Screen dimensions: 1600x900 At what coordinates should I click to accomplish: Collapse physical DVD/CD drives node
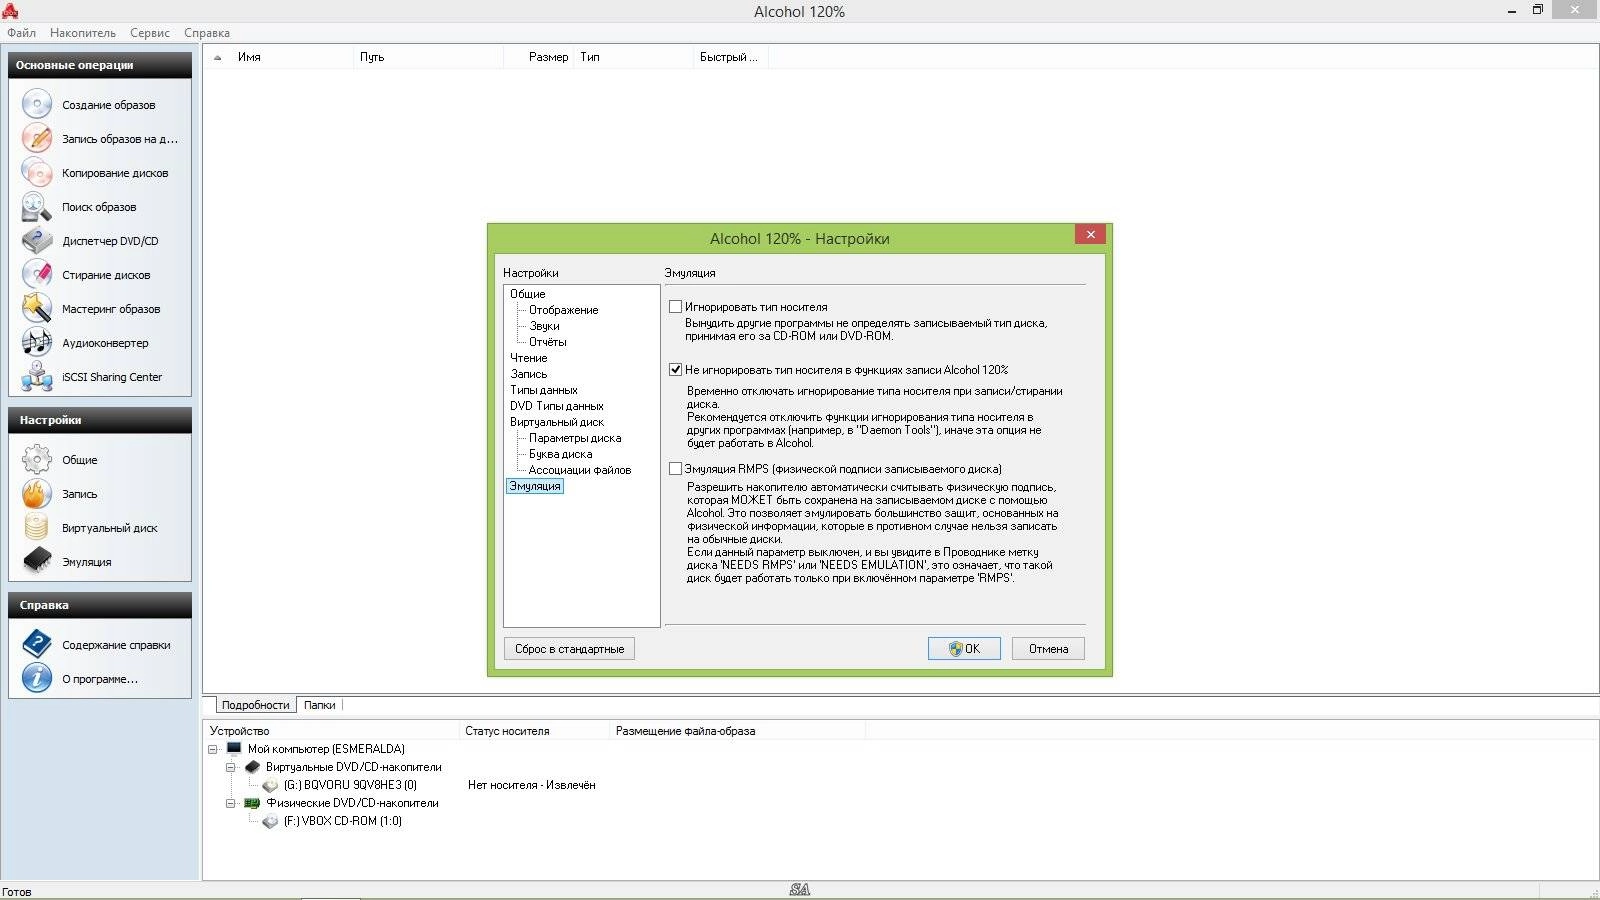231,803
